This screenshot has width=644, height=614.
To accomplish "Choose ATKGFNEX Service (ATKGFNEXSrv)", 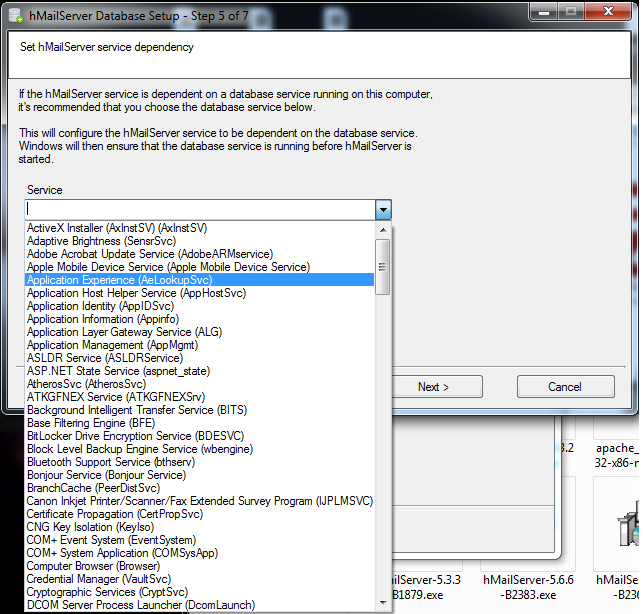I will (200, 397).
